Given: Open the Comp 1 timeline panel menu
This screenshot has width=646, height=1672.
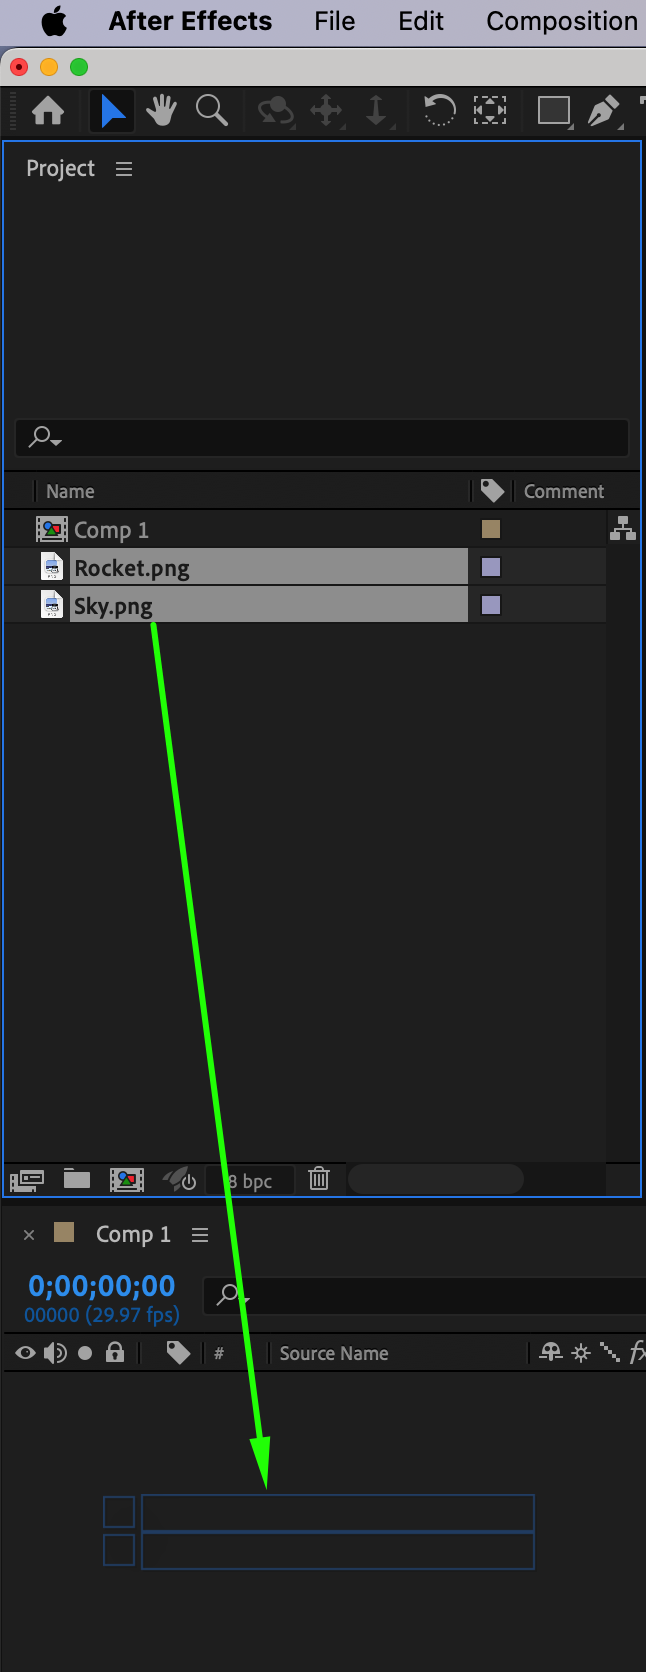Looking at the screenshot, I should tap(200, 1235).
